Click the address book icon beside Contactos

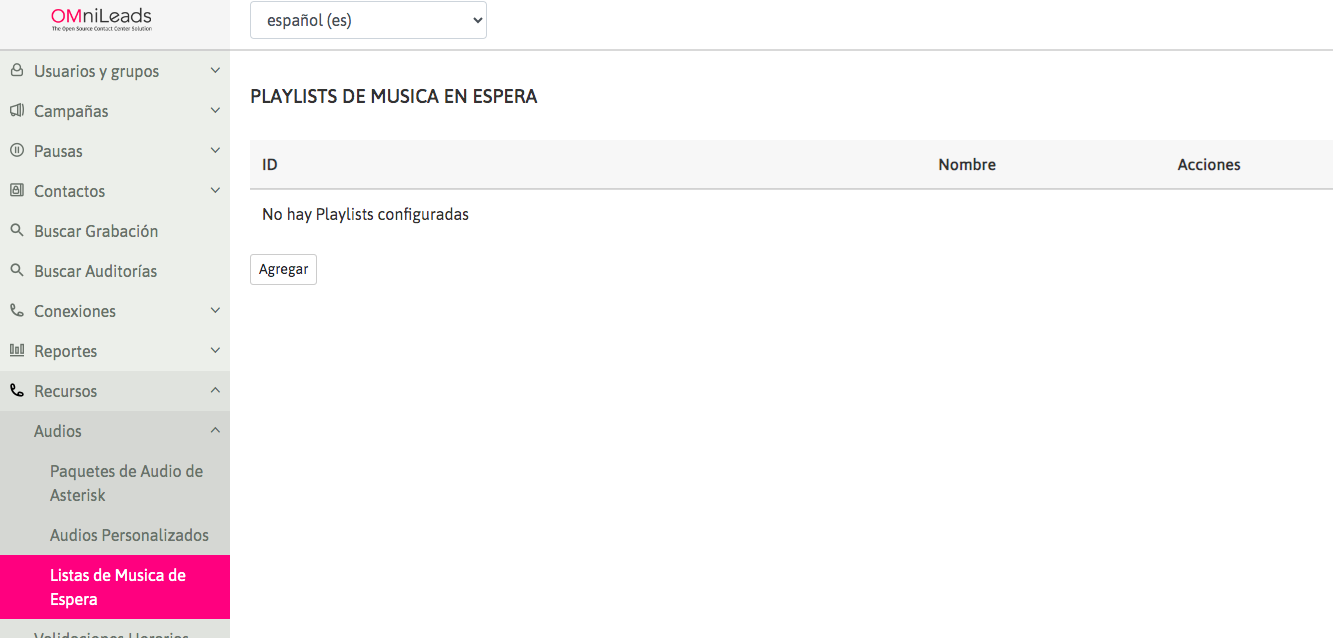click(17, 191)
